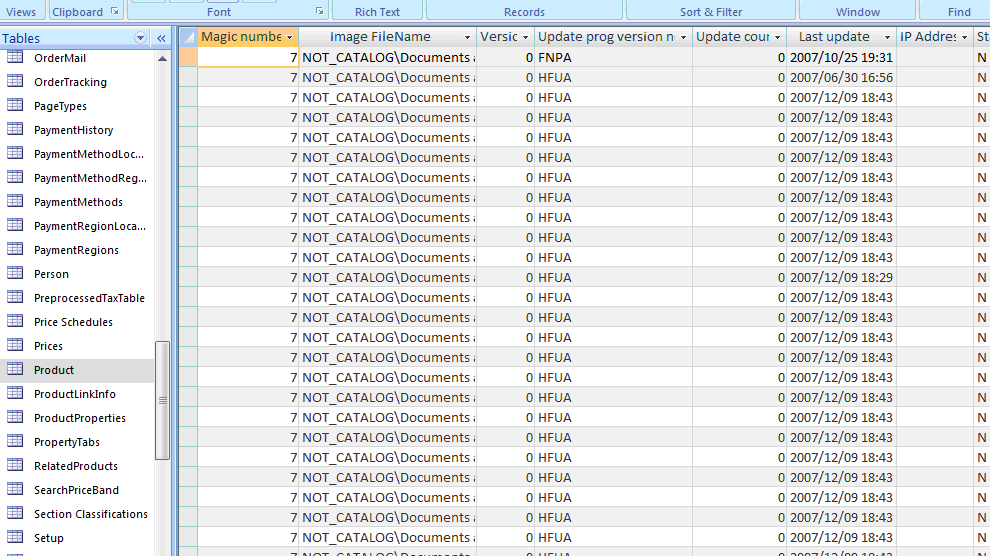Click the FNPA cell in the first row
The image size is (990, 556).
[555, 57]
